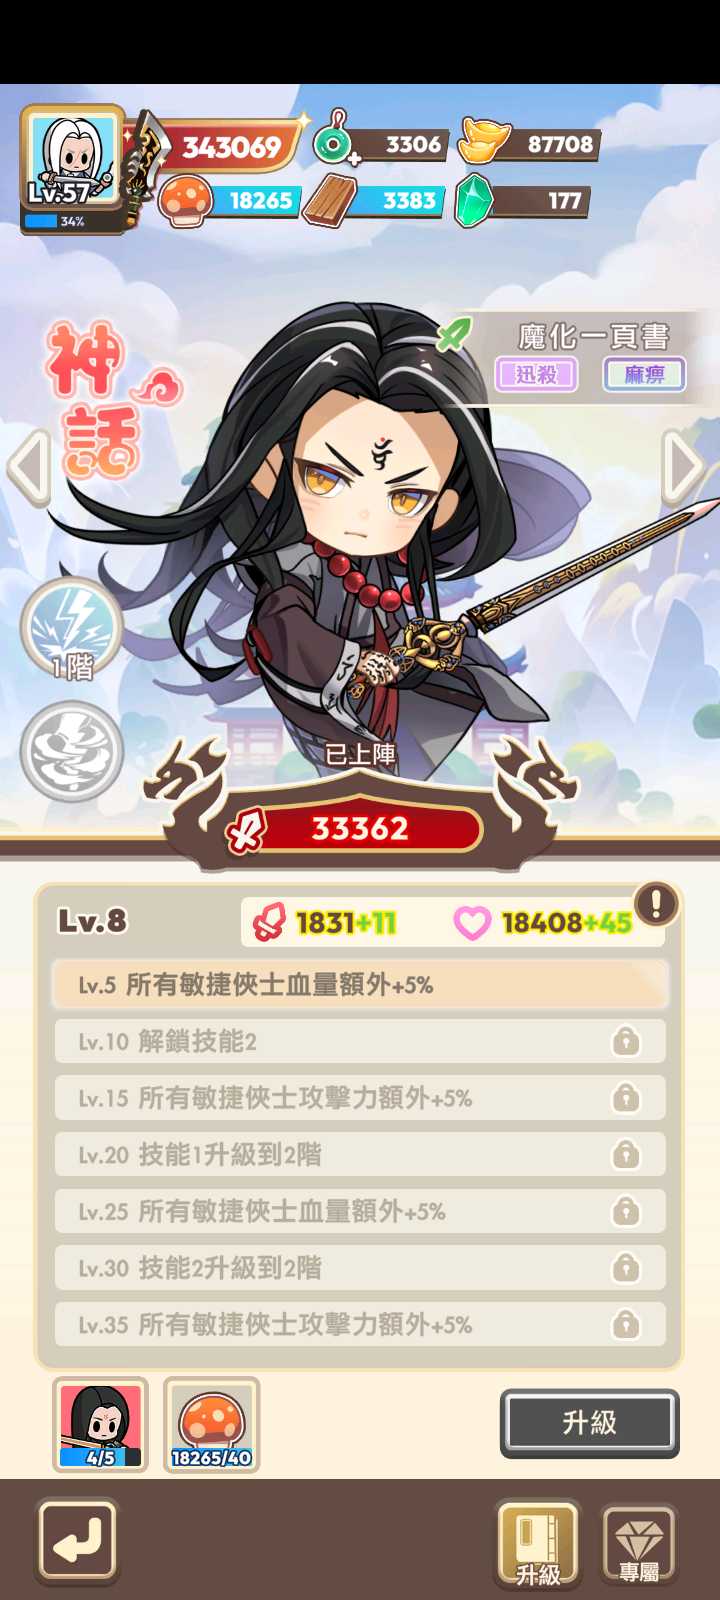The height and width of the screenshot is (1600, 720).
Task: Click the gold ingot currency icon
Action: pos(484,141)
